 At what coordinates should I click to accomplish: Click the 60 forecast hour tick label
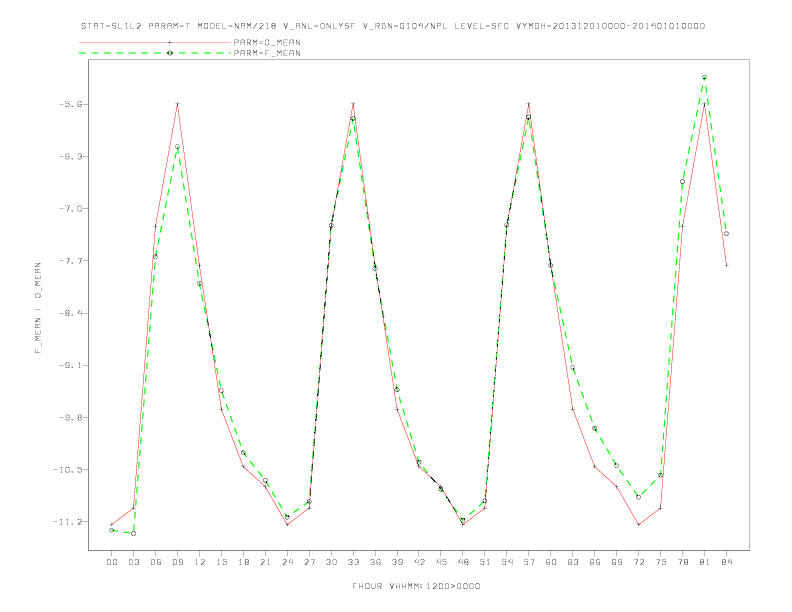click(551, 562)
